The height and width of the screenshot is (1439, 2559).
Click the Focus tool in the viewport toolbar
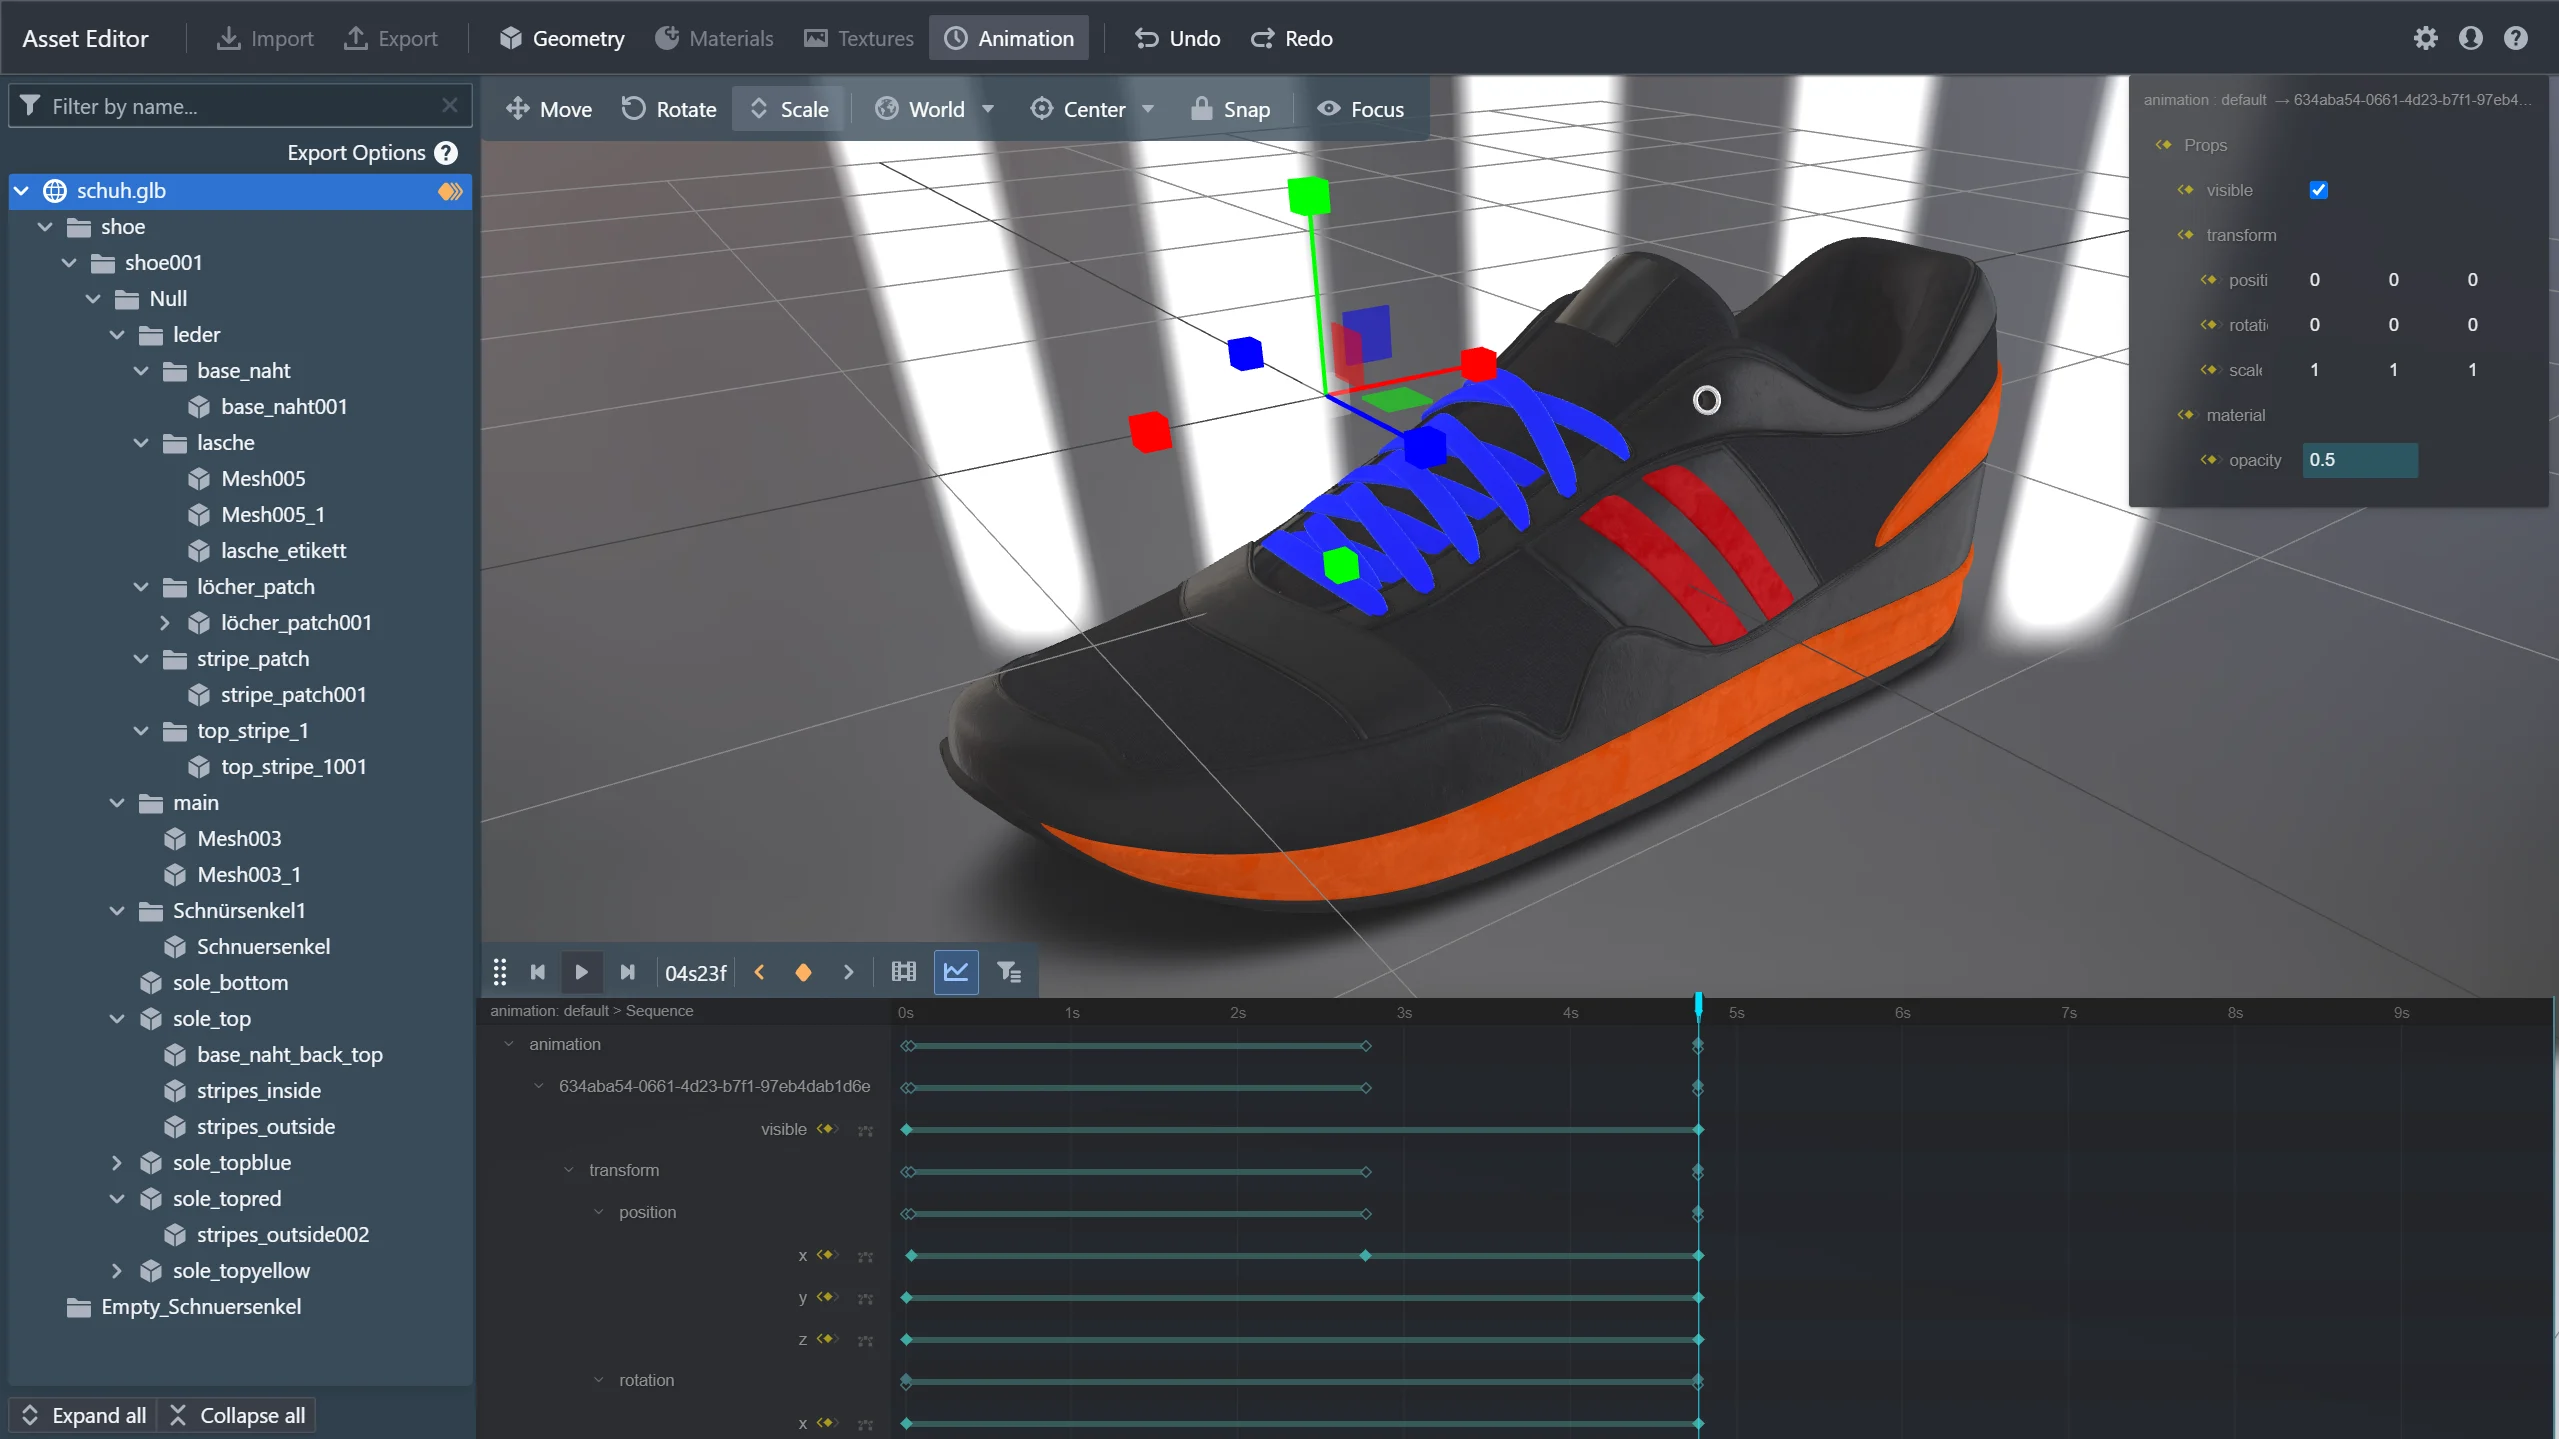[x=1361, y=108]
